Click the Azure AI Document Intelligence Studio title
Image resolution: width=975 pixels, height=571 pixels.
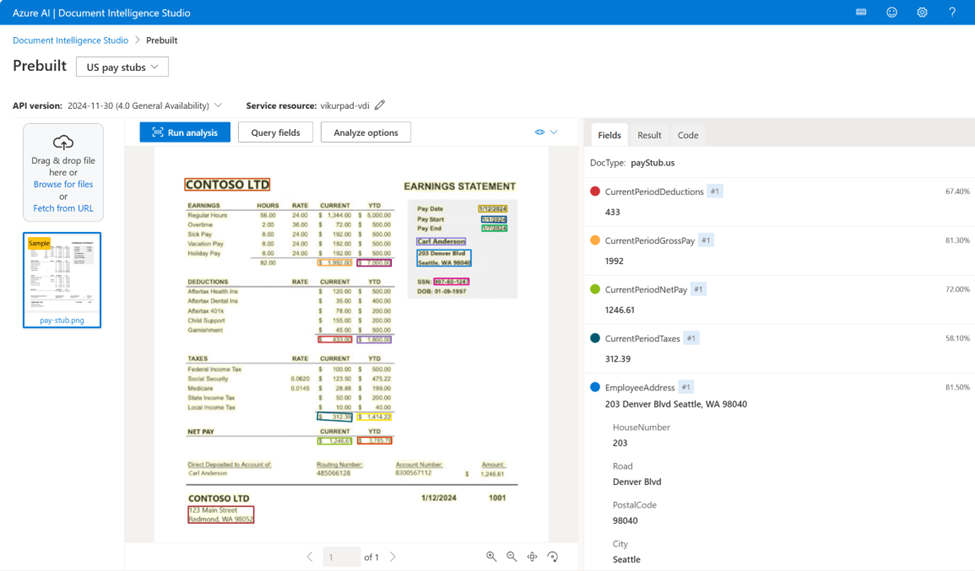(x=101, y=12)
